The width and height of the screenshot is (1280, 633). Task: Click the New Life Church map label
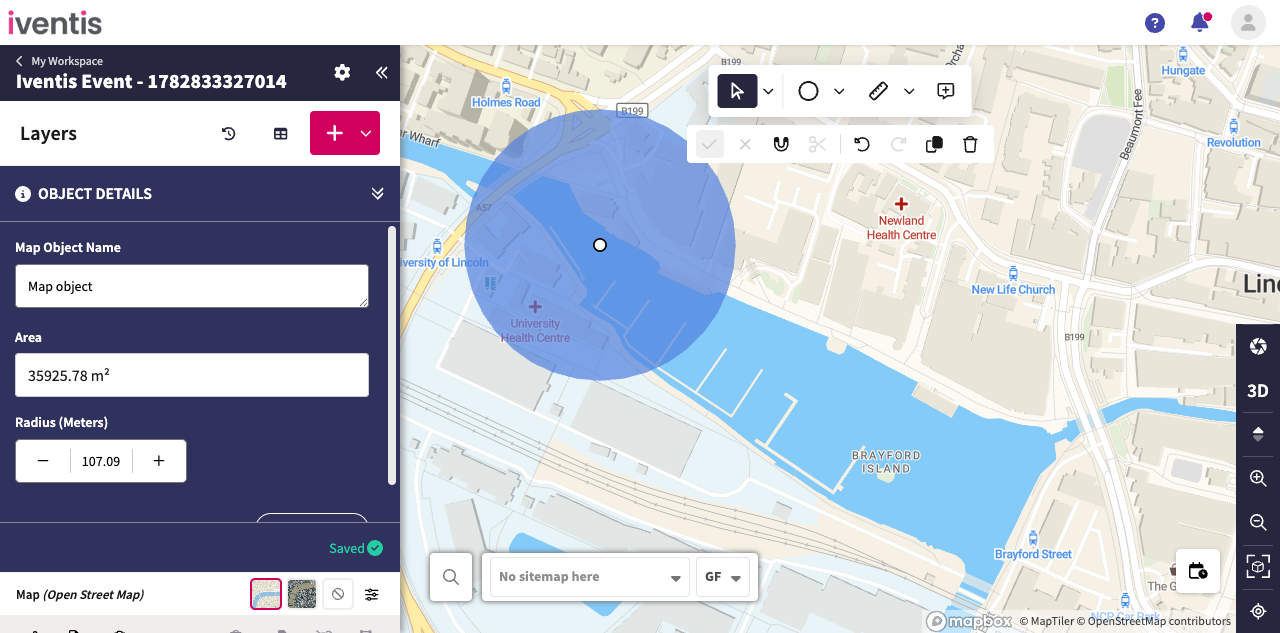tap(1013, 289)
